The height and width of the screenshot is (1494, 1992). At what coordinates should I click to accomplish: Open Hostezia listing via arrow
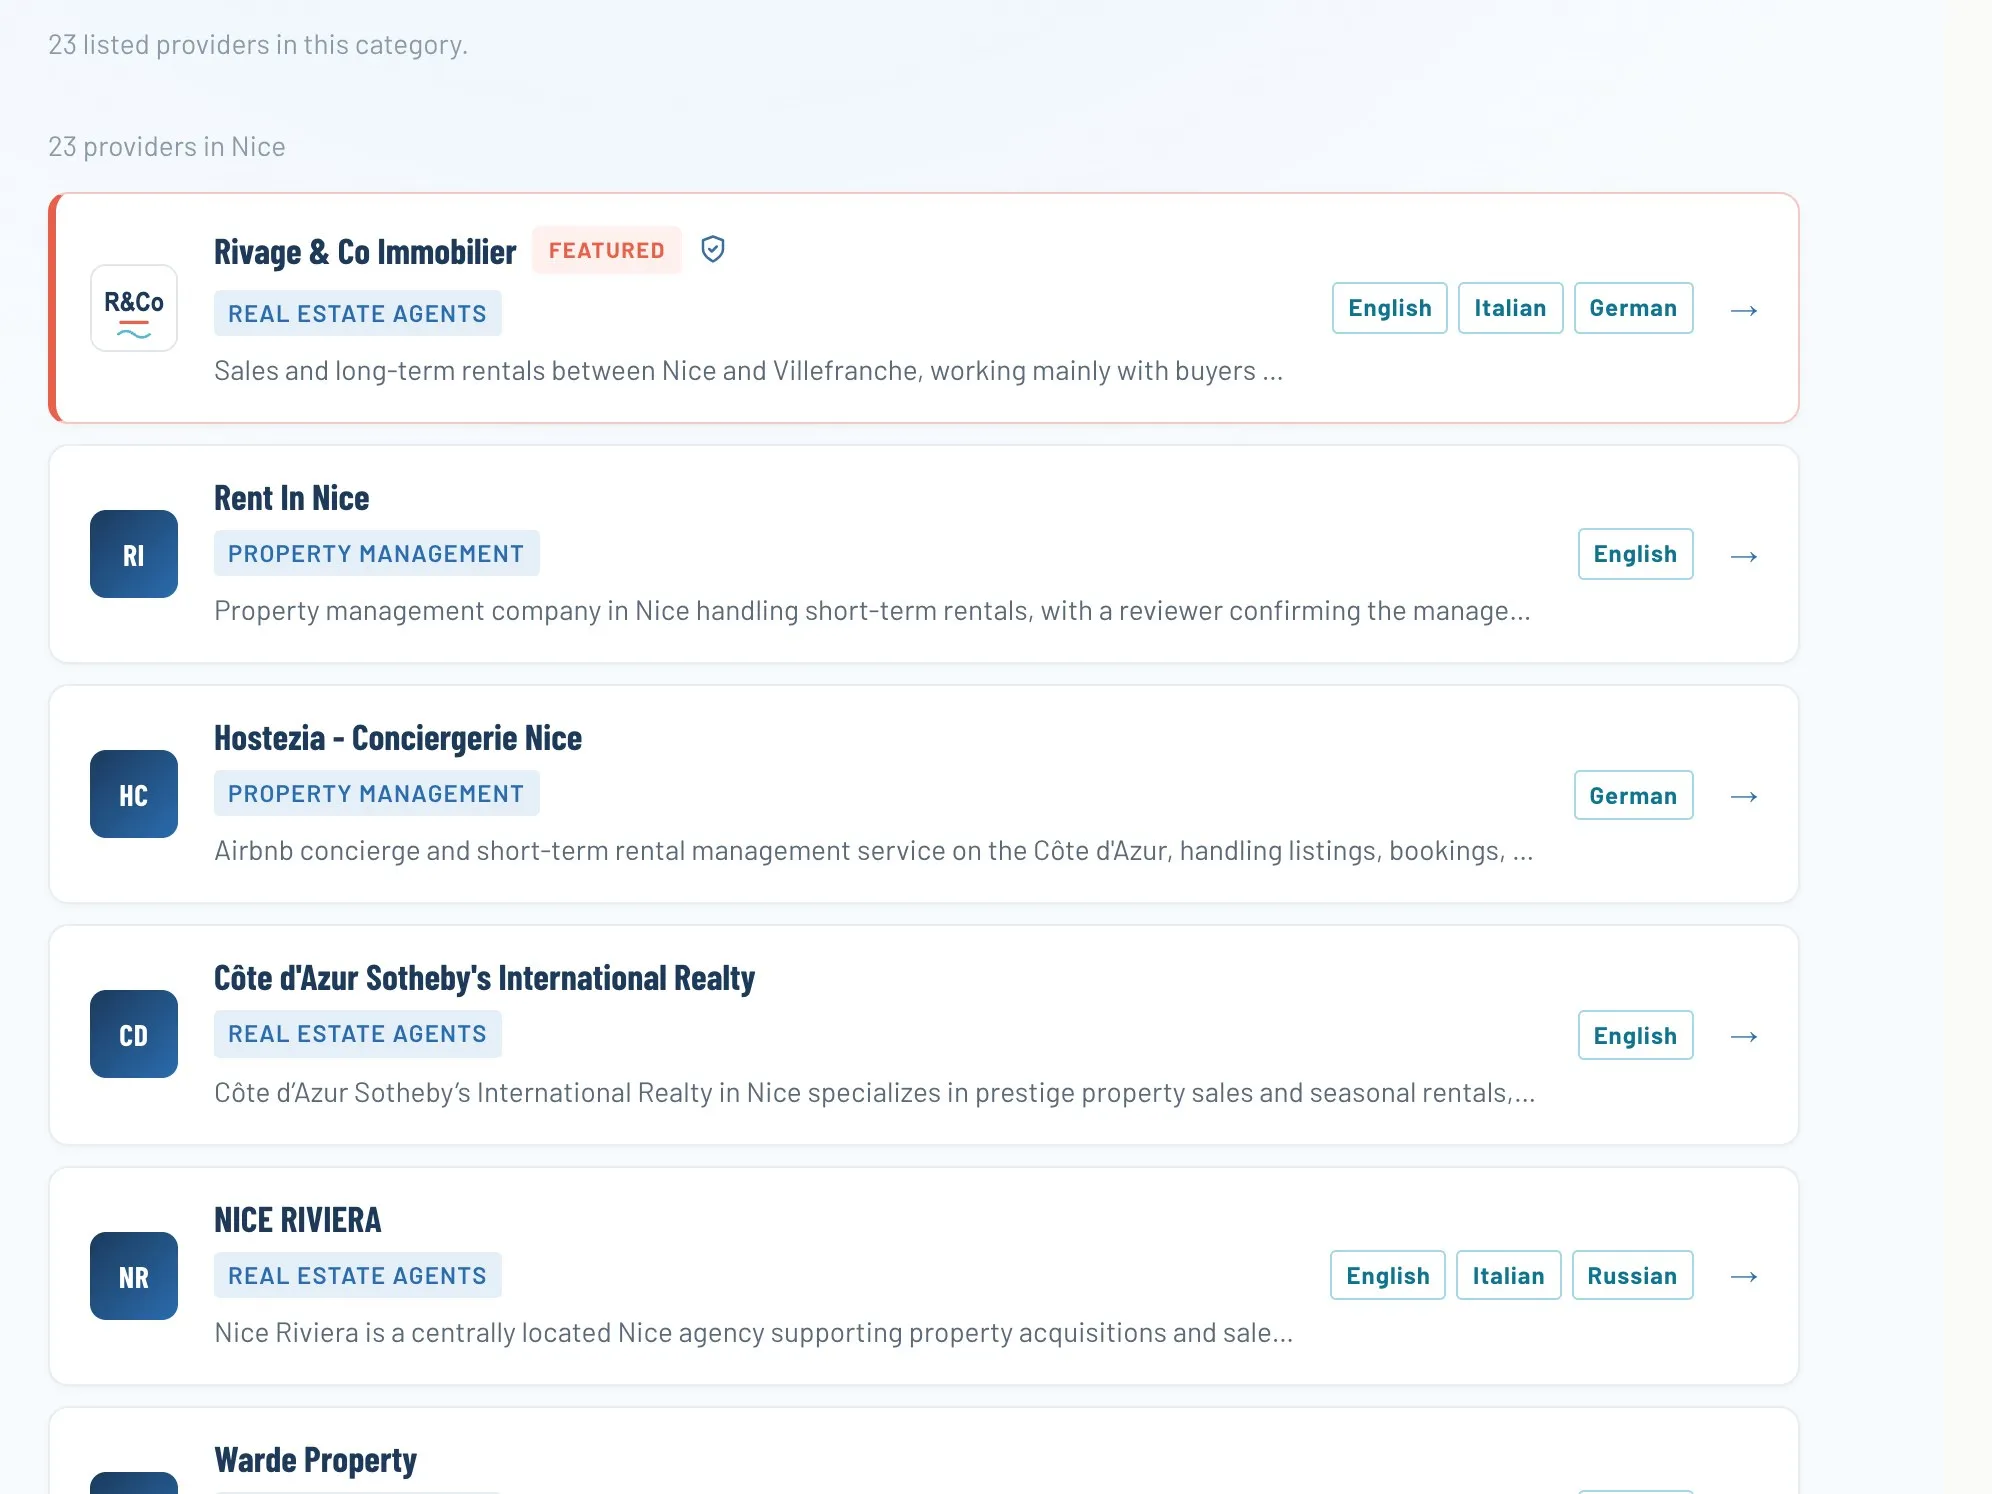pos(1744,796)
